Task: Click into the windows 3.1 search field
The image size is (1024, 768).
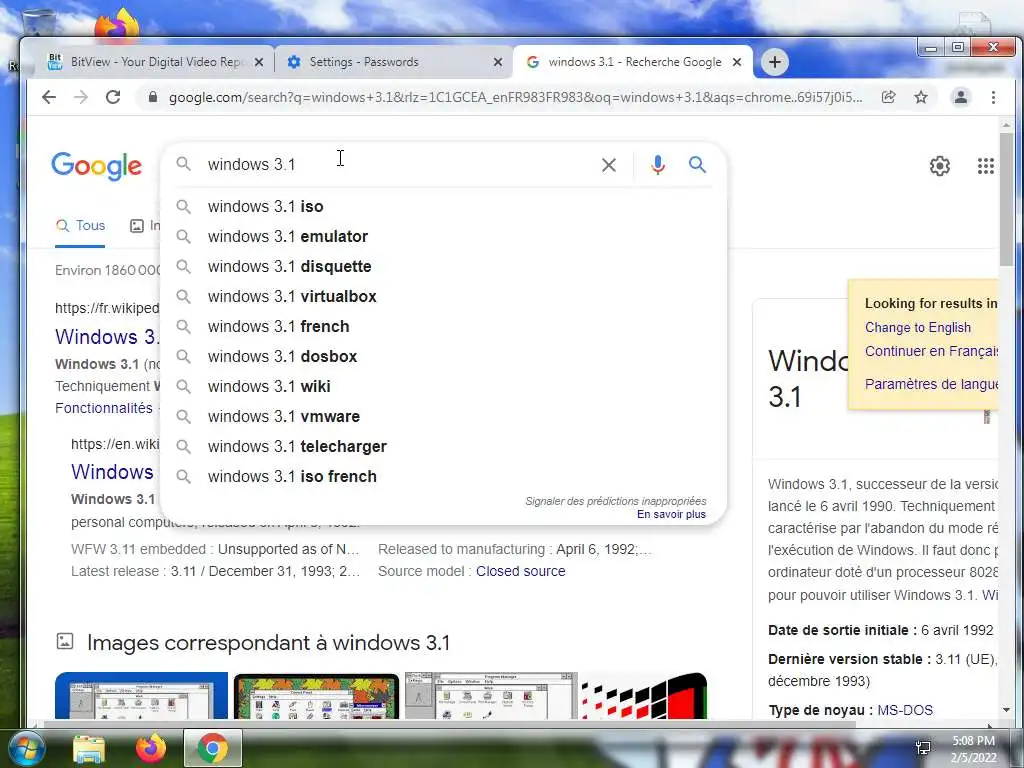Action: click(398, 165)
